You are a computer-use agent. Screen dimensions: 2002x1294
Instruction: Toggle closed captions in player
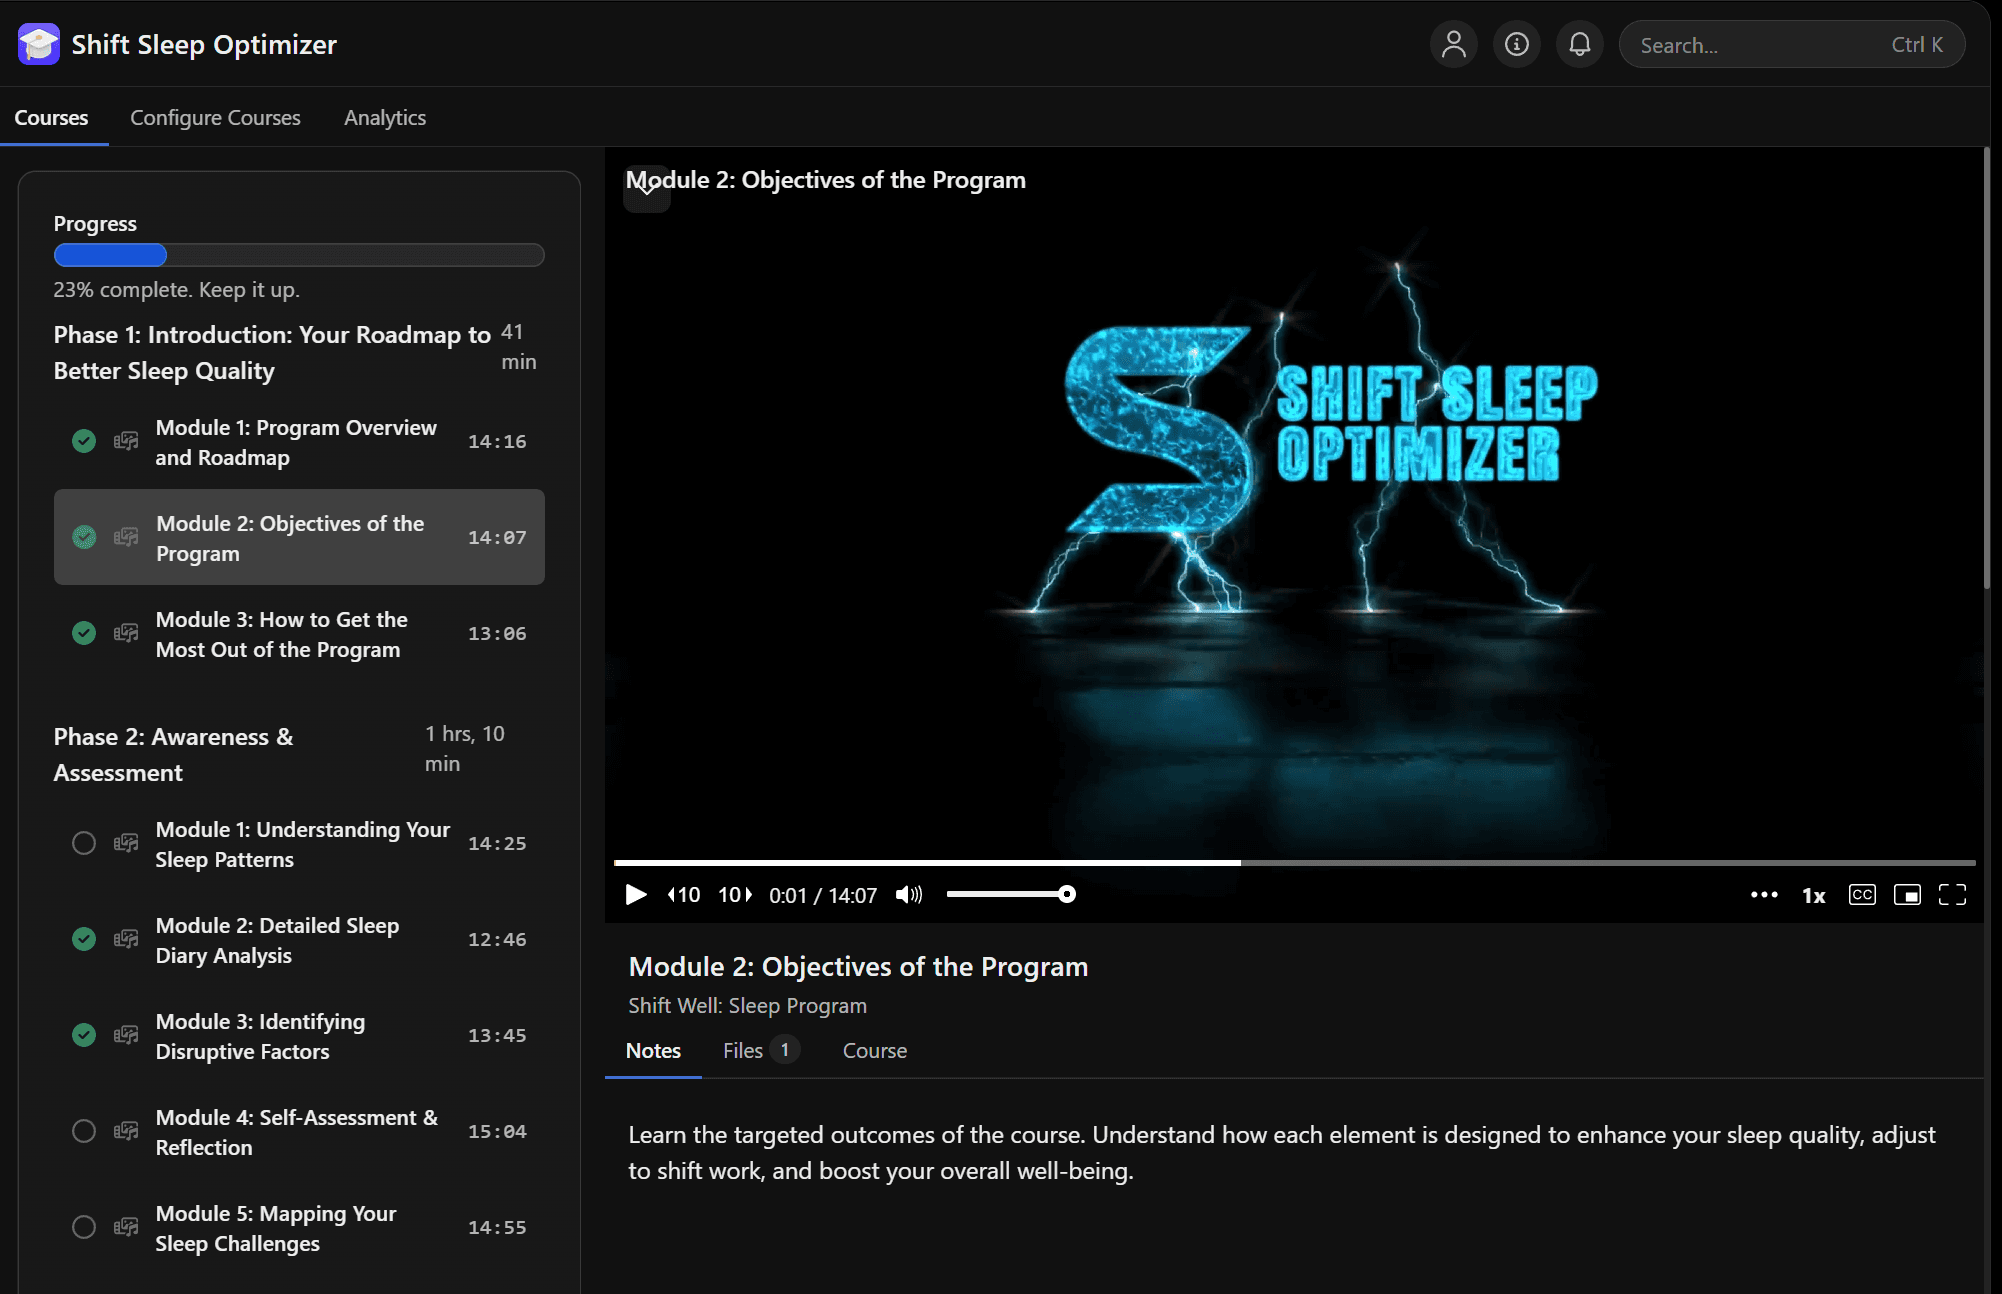coord(1862,894)
